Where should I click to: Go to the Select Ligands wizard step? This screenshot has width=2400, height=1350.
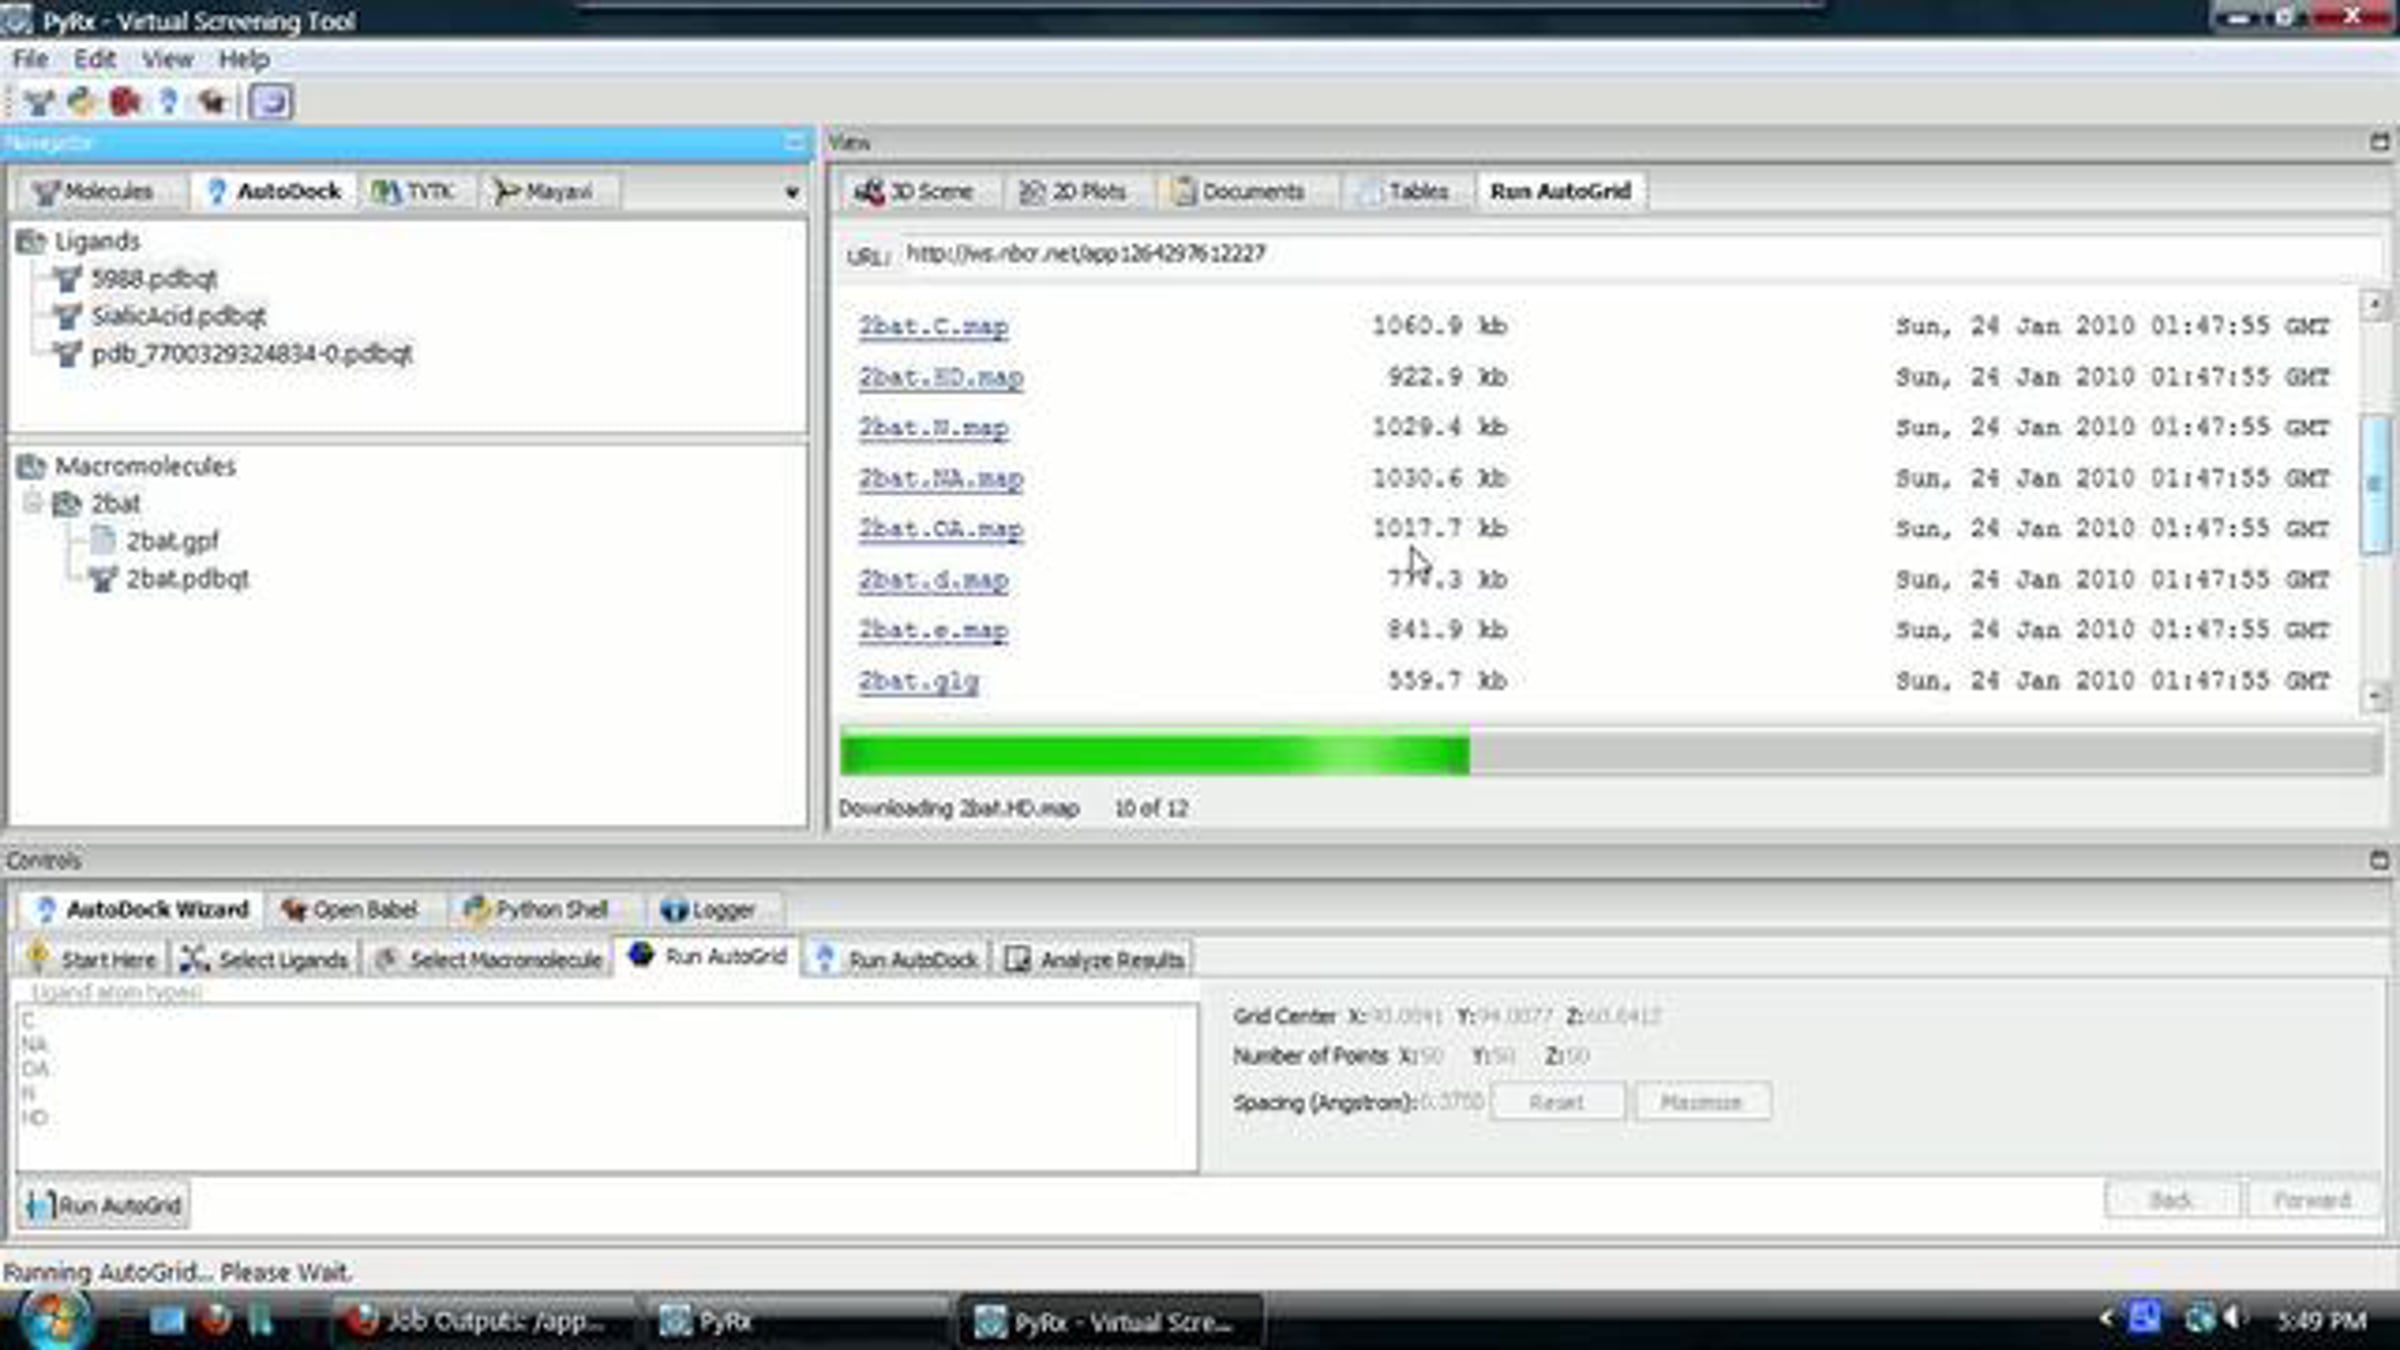point(265,959)
